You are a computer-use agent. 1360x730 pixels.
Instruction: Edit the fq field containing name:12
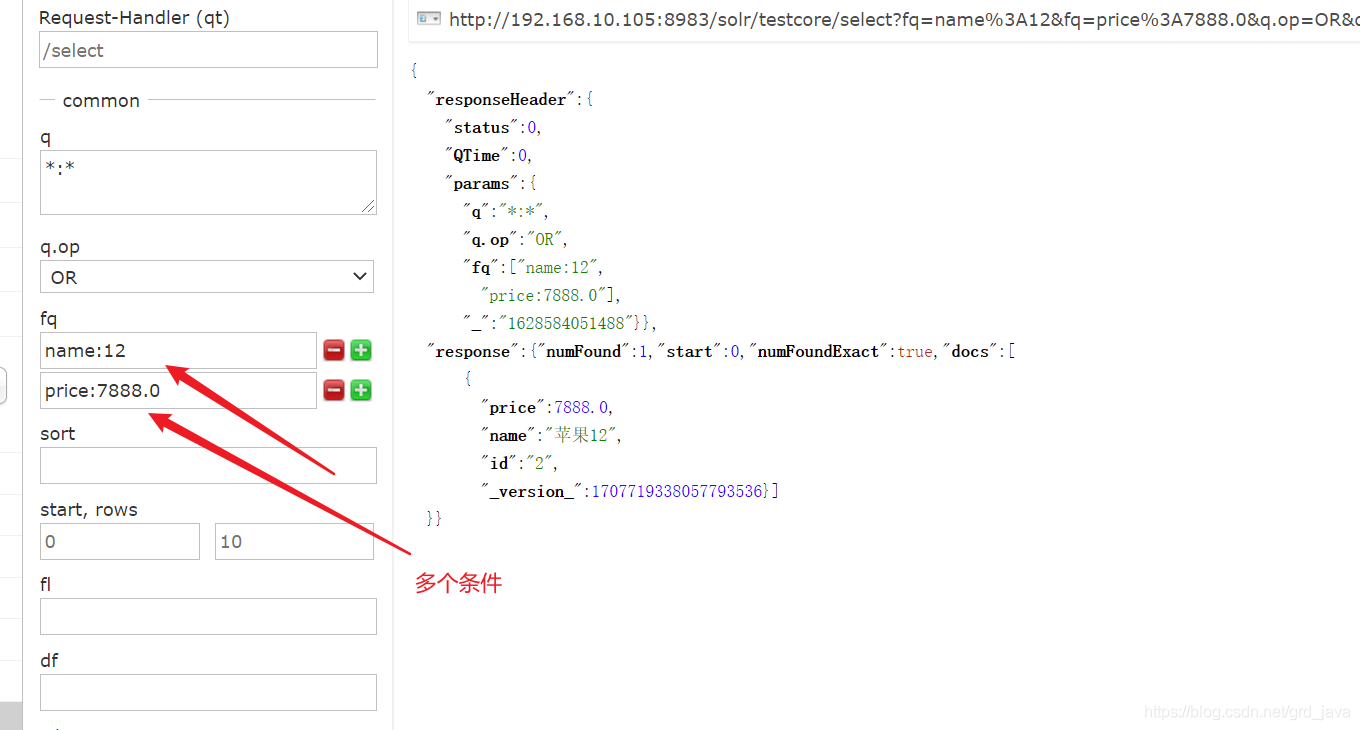[178, 350]
